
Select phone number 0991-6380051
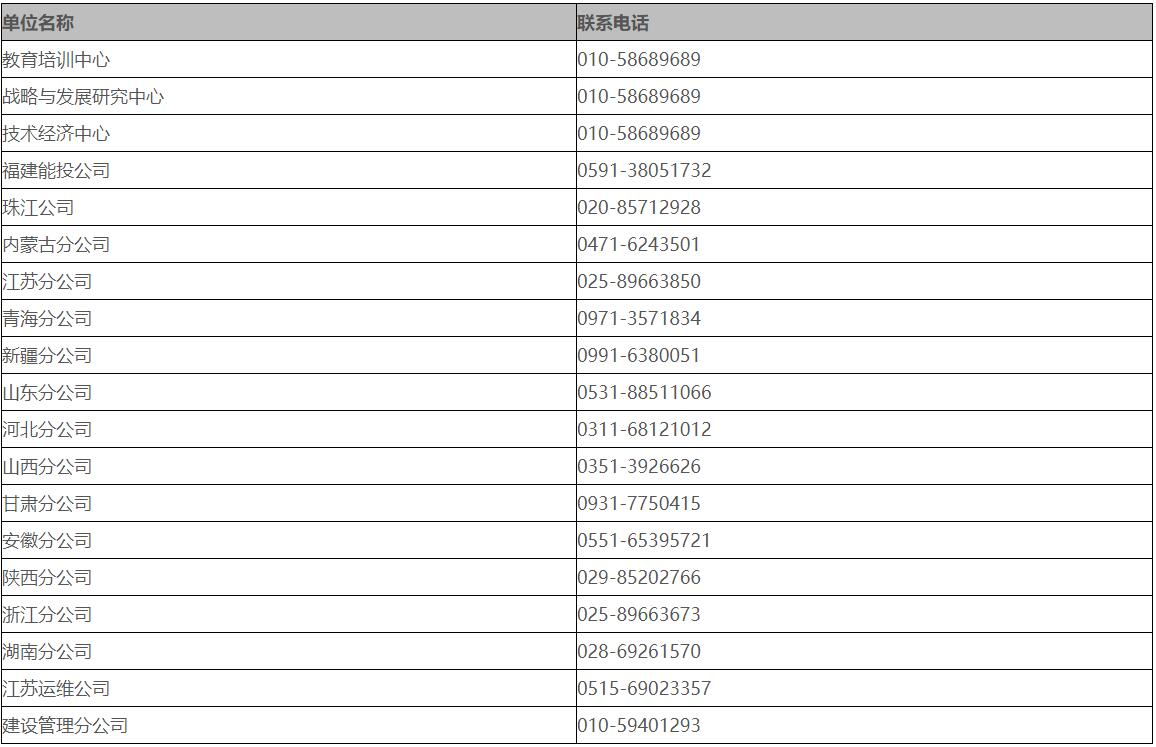click(639, 356)
